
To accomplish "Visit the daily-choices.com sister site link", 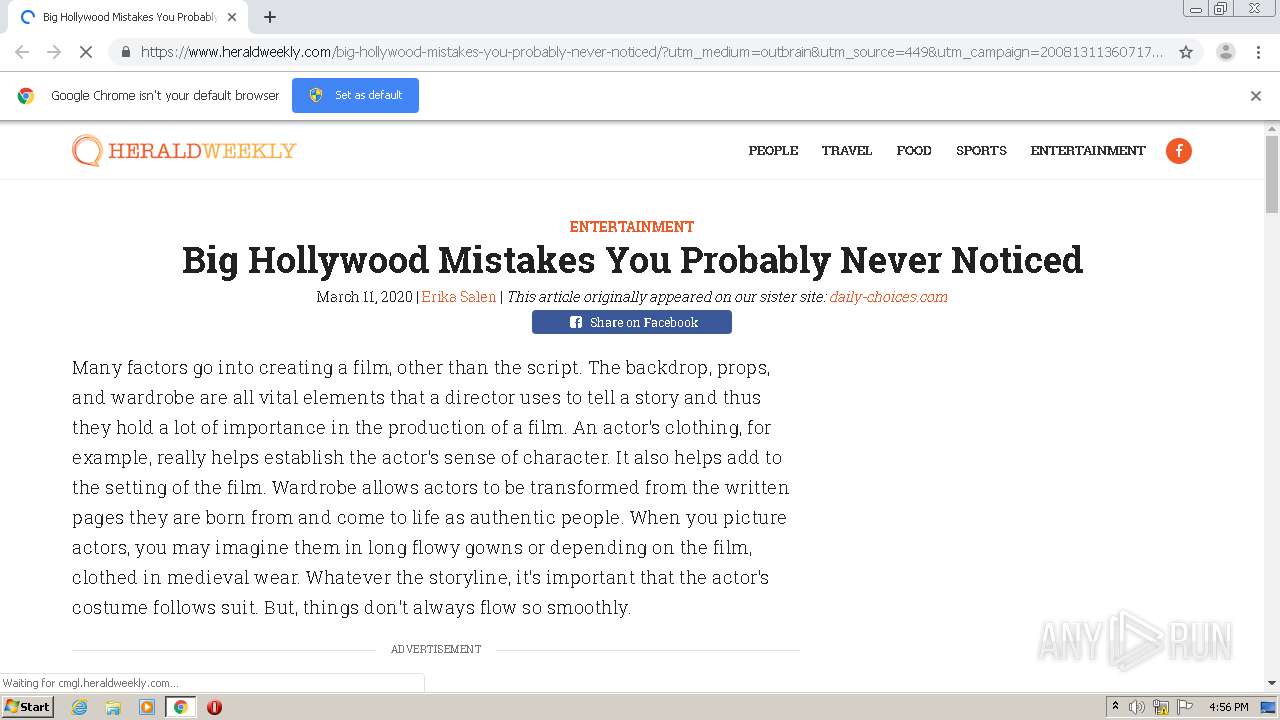I will click(888, 297).
